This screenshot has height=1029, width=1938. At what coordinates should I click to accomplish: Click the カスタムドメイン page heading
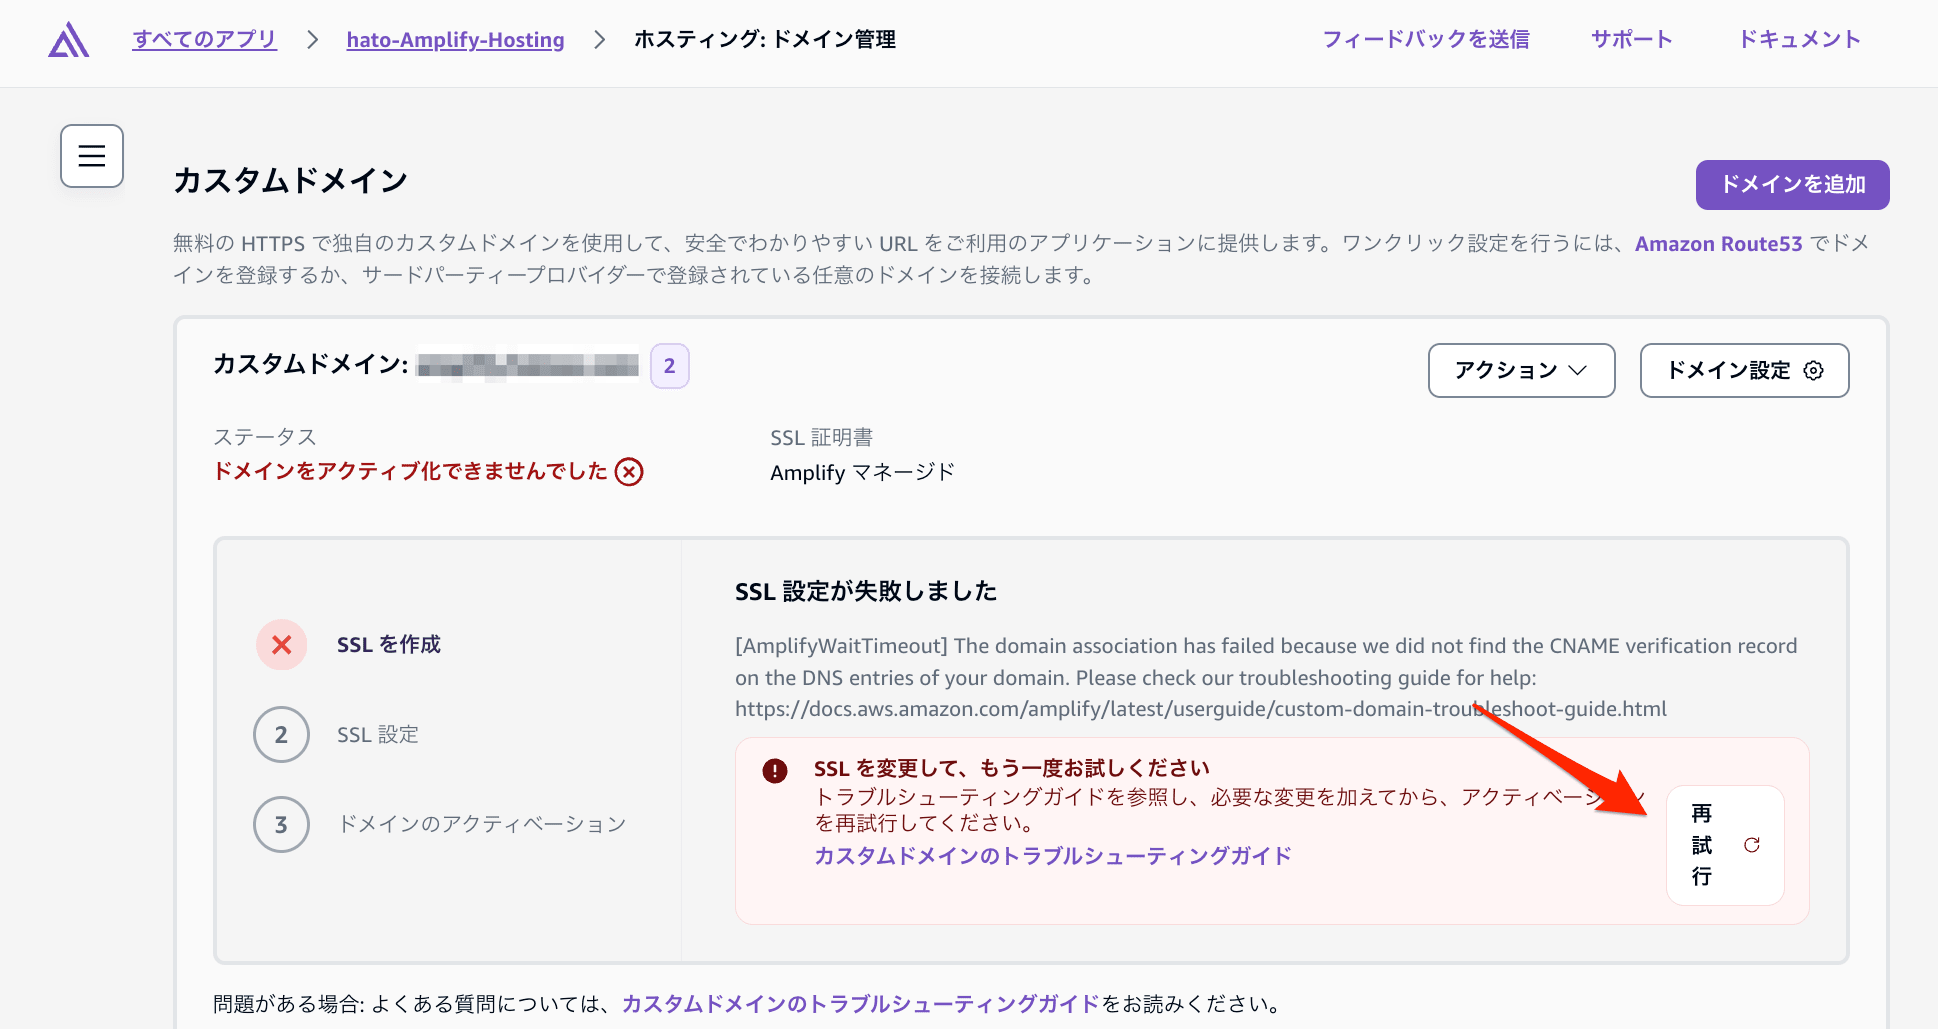(291, 181)
